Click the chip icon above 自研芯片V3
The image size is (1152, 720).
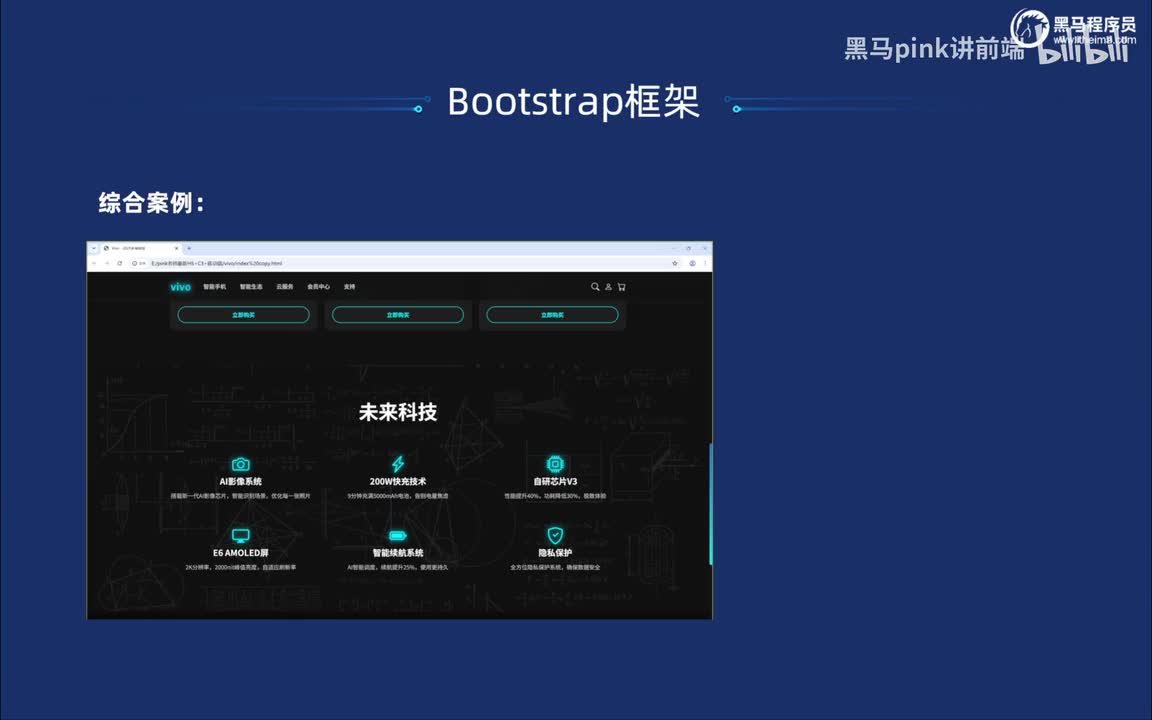[x=555, y=464]
